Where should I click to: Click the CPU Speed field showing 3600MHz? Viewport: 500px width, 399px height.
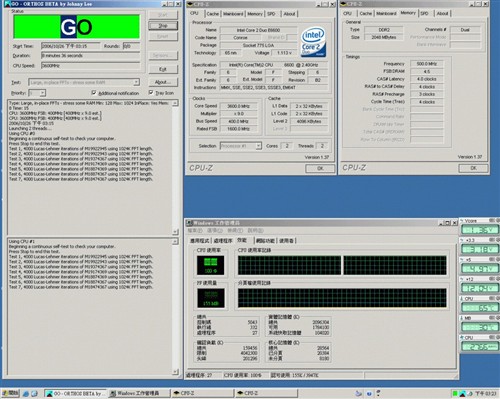coord(91,66)
